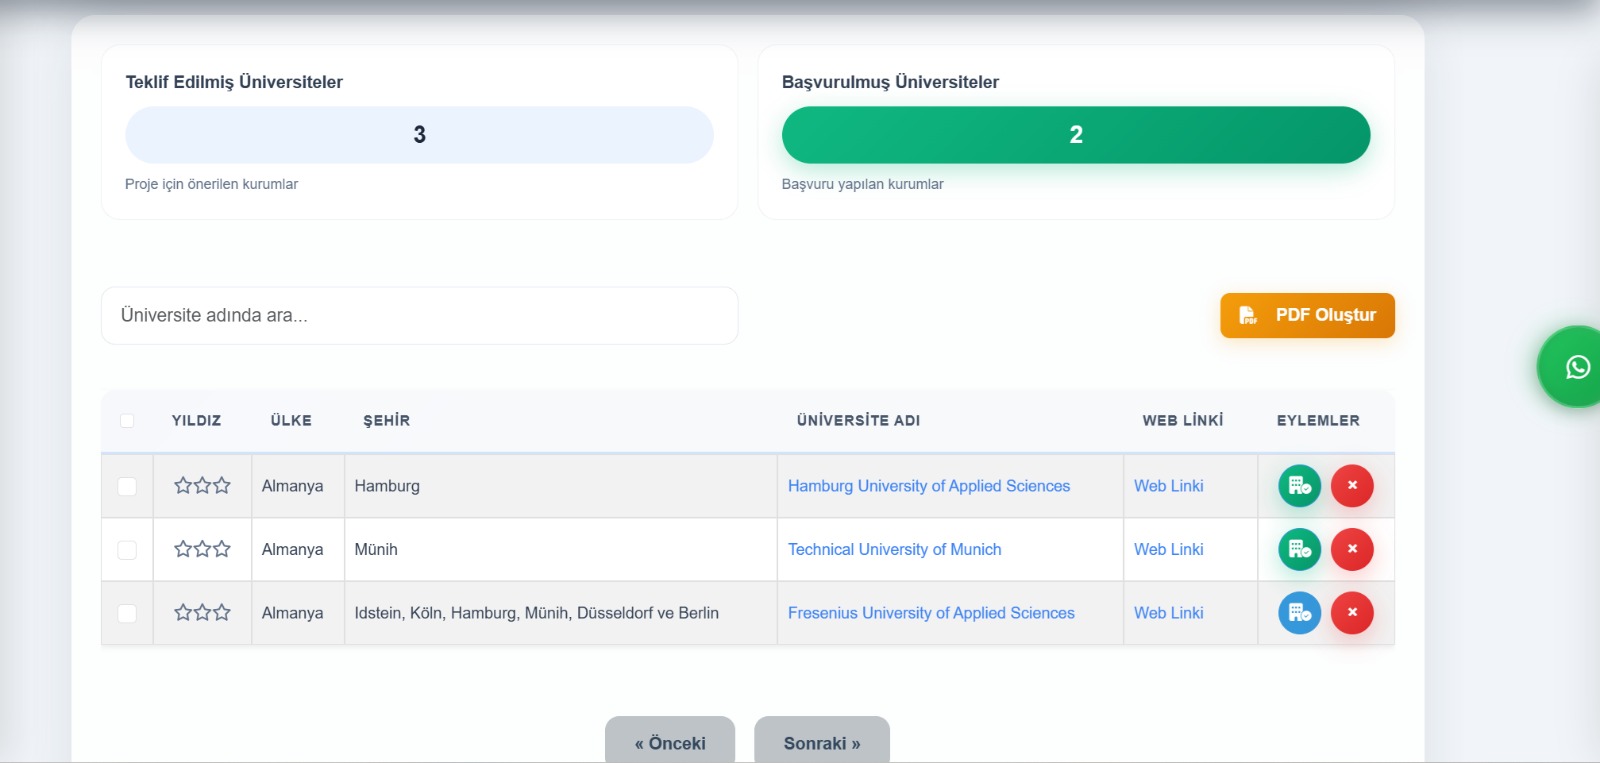Click star rating in Technical University of Munich row
The image size is (1600, 763).
[x=202, y=549]
